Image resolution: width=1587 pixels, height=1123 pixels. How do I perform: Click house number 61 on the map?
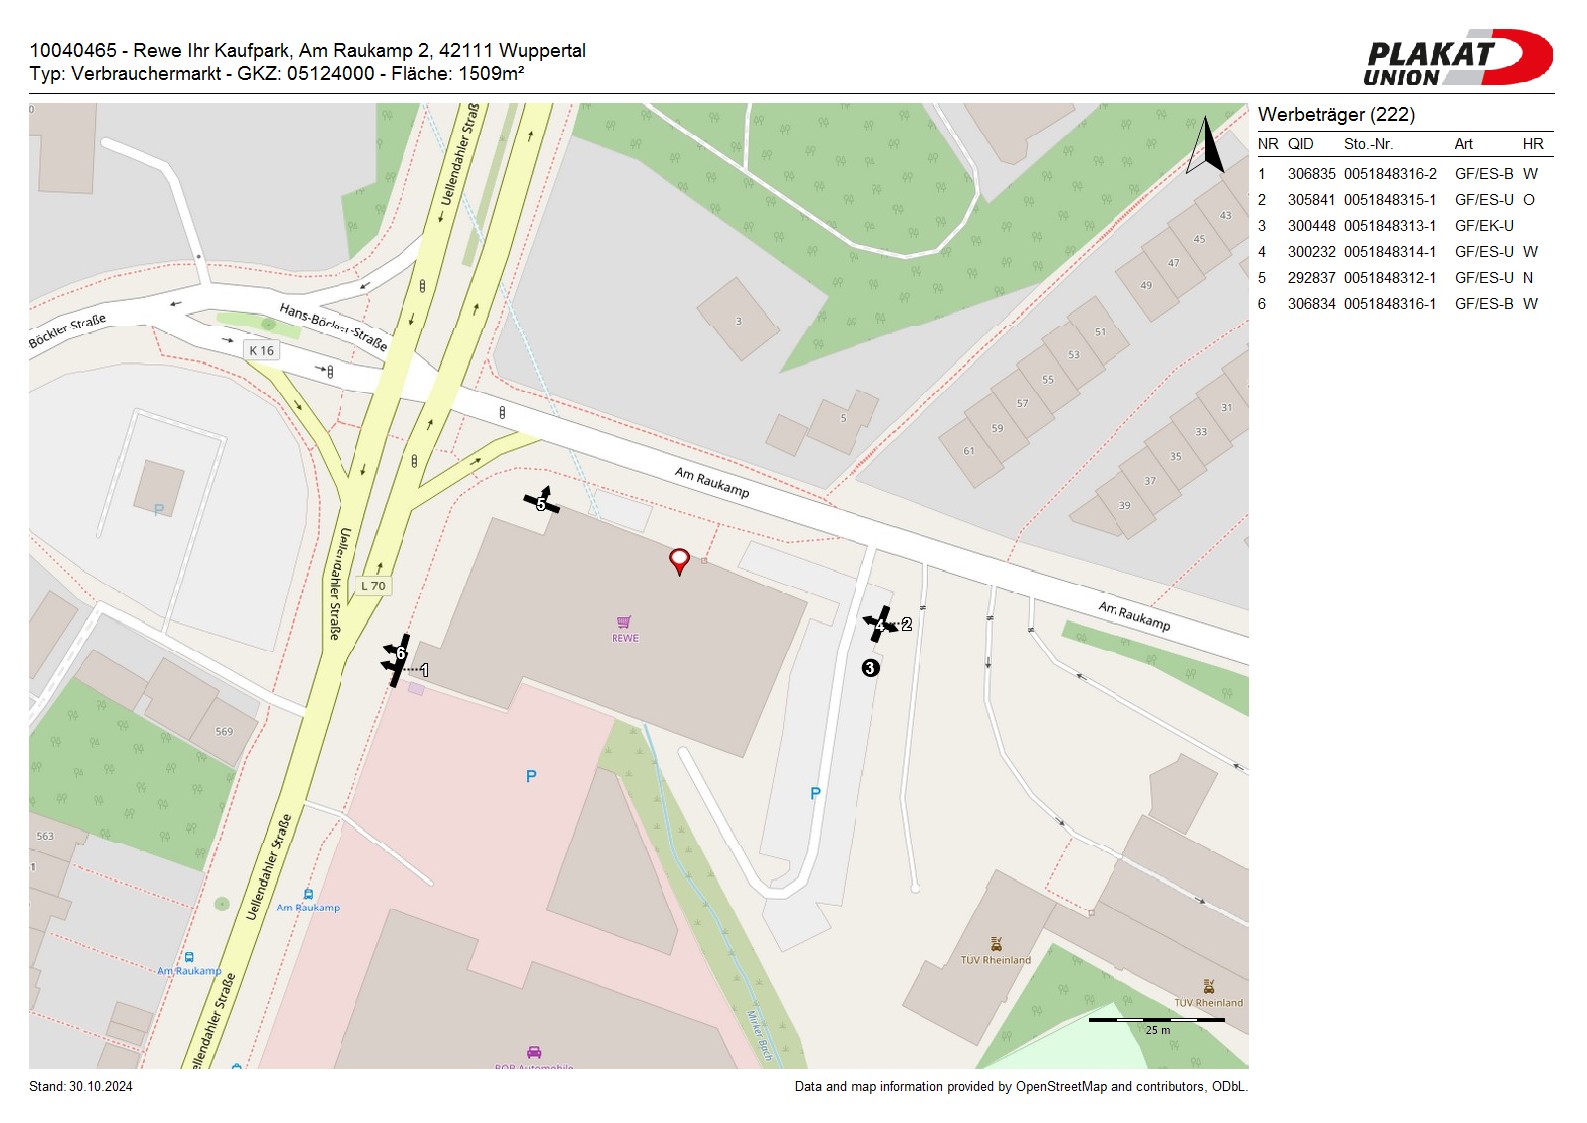pyautogui.click(x=968, y=451)
